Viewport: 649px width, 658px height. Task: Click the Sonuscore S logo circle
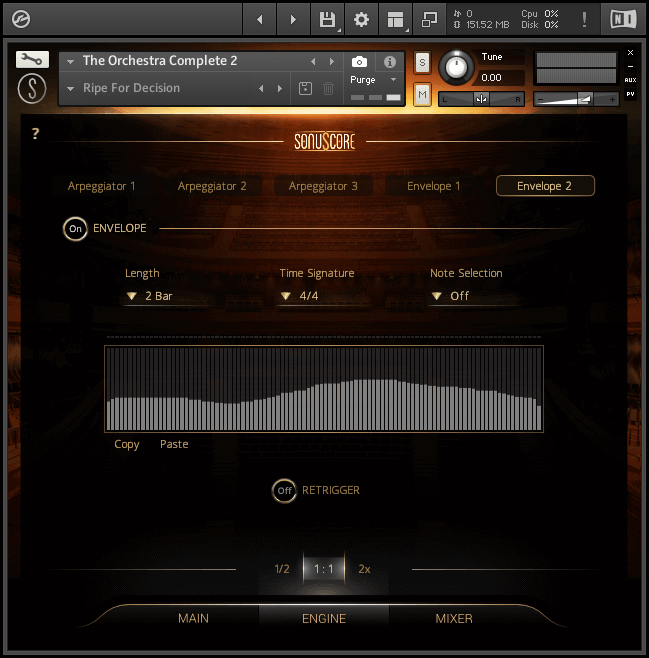click(32, 89)
